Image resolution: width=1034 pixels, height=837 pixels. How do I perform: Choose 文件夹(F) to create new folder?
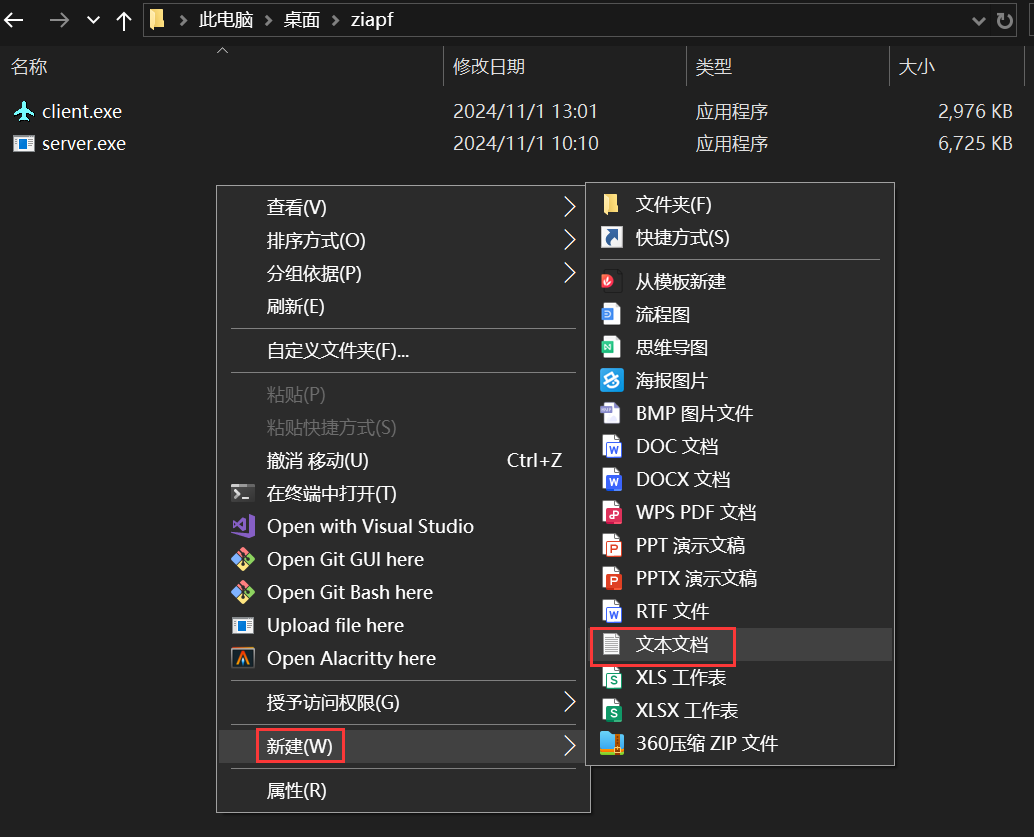(x=673, y=204)
